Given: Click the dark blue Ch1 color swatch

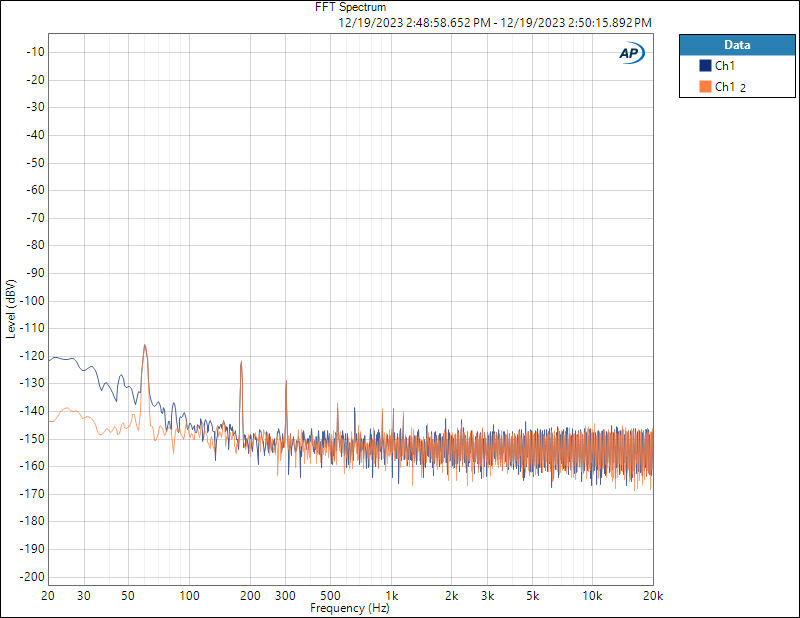Looking at the screenshot, I should [705, 65].
